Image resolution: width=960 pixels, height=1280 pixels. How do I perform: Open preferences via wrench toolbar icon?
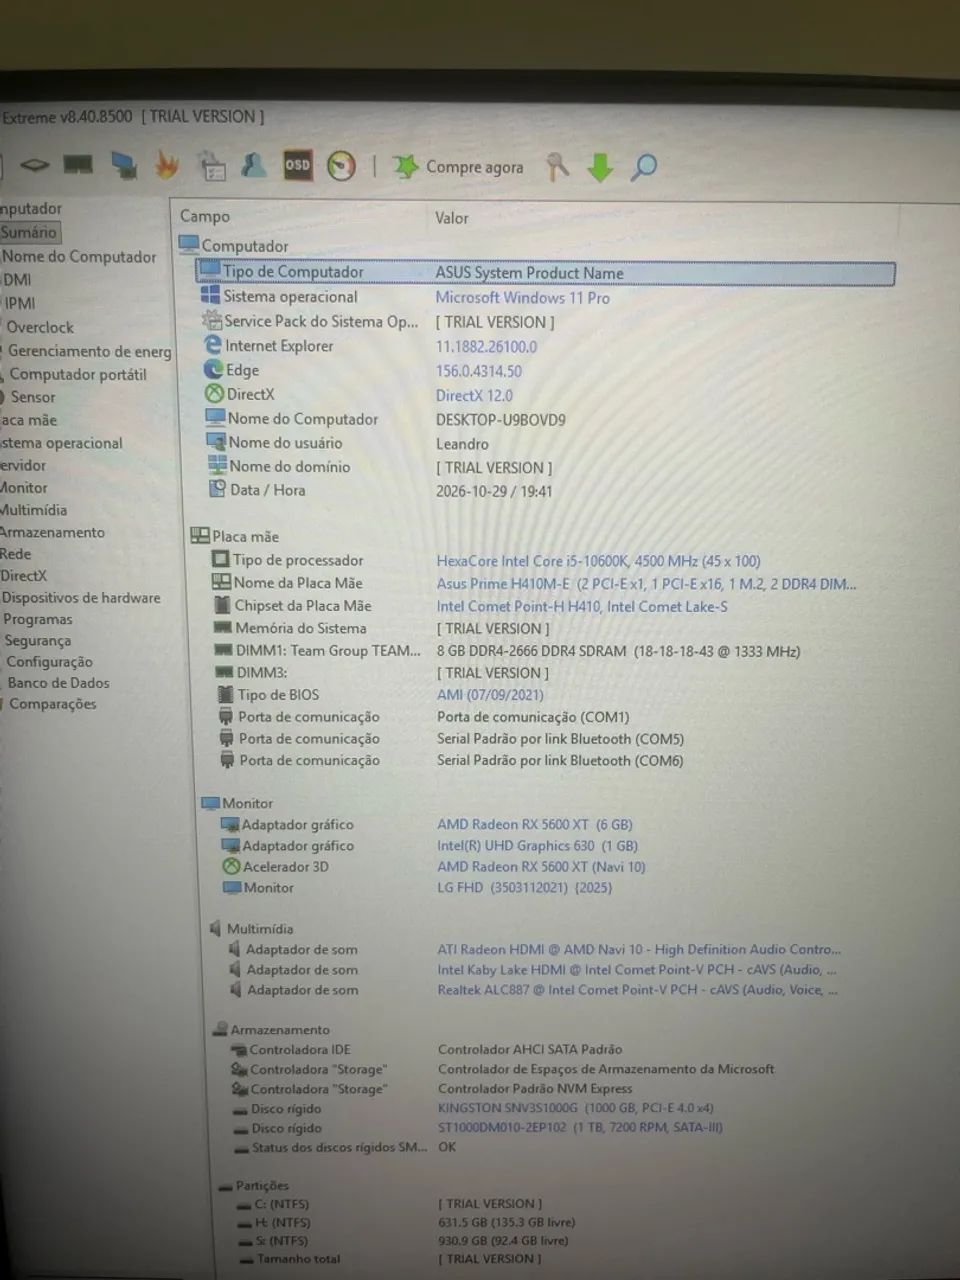click(x=558, y=166)
